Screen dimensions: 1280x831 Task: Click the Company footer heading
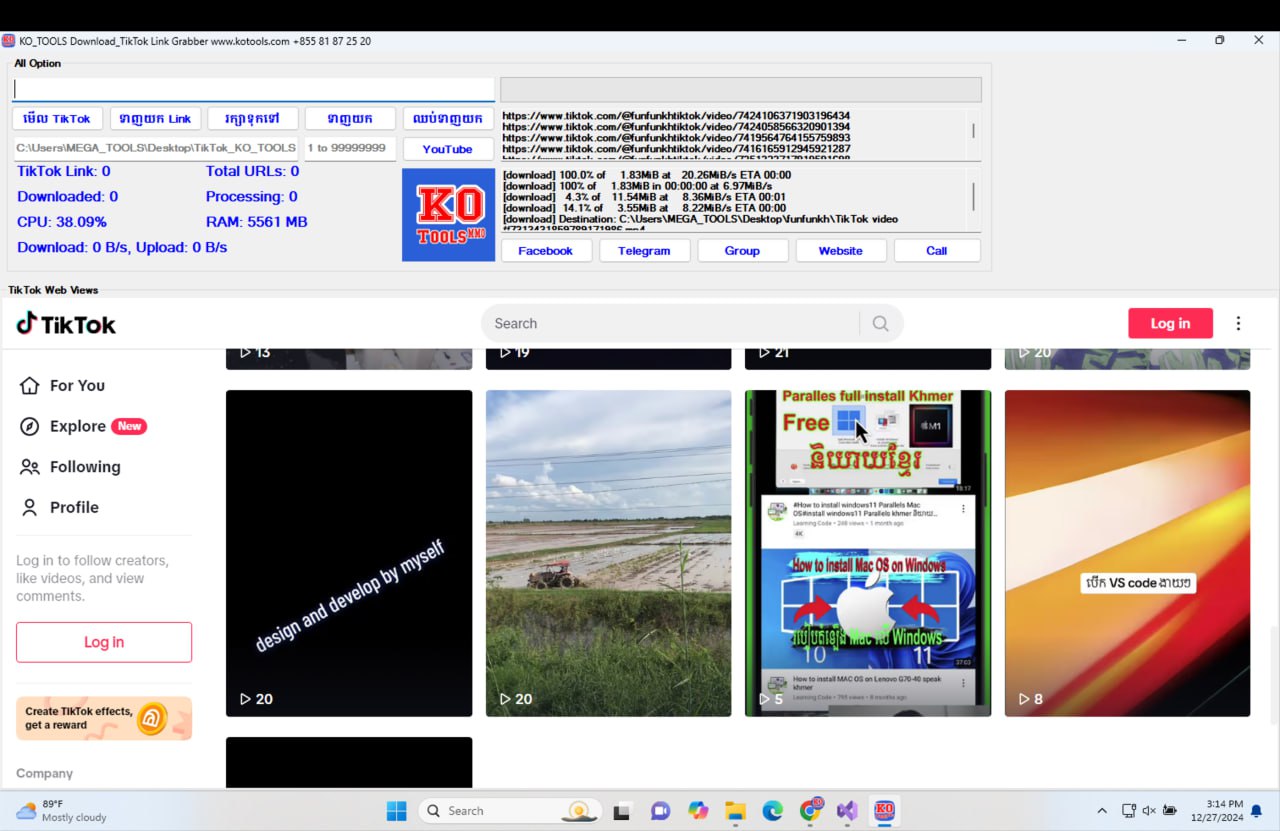click(x=44, y=774)
